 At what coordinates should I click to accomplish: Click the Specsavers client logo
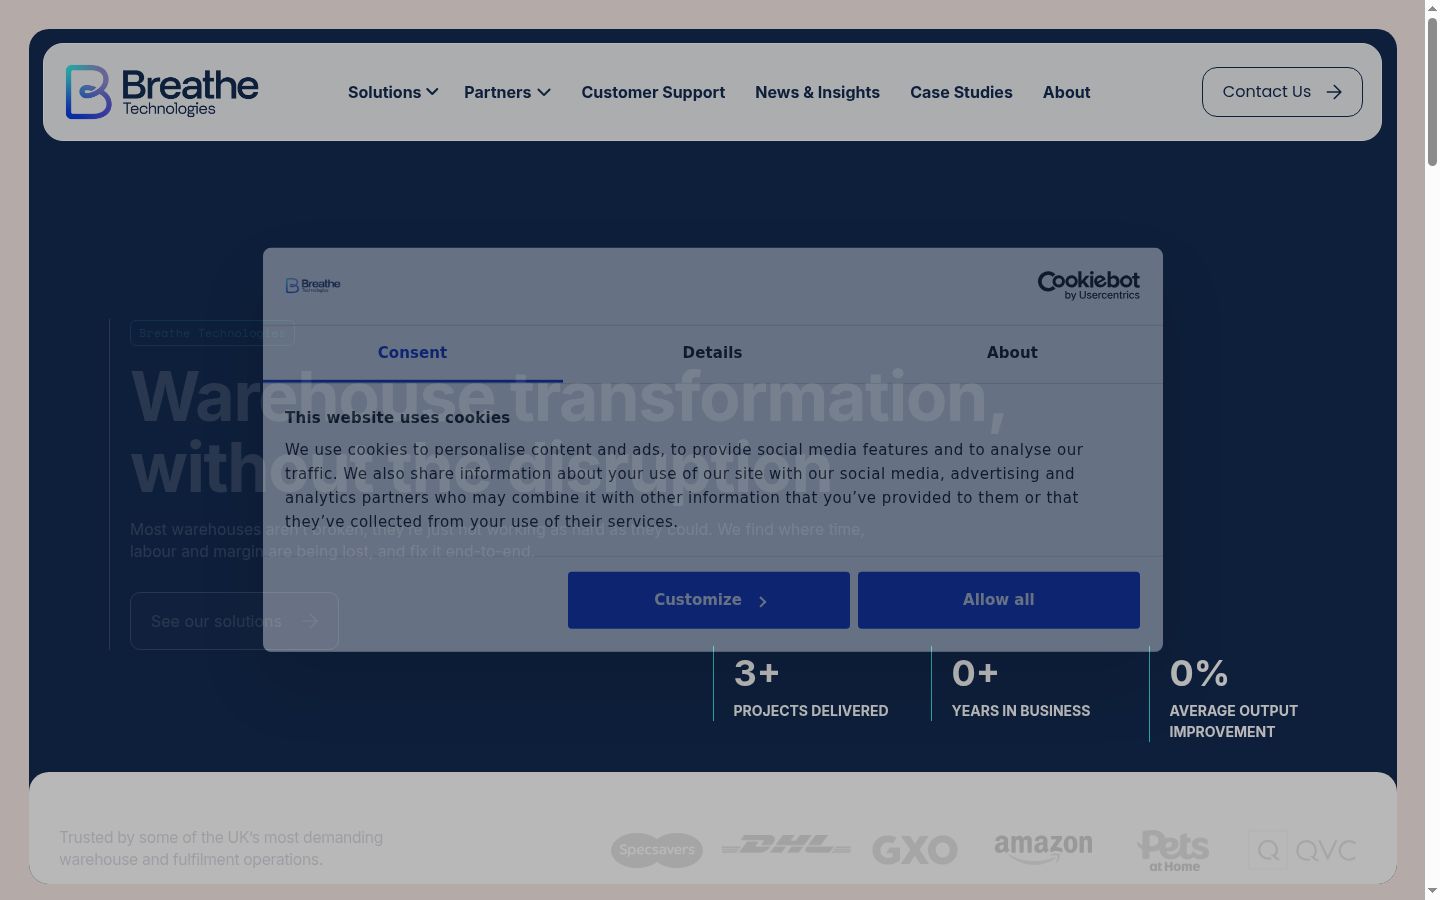[x=657, y=850]
